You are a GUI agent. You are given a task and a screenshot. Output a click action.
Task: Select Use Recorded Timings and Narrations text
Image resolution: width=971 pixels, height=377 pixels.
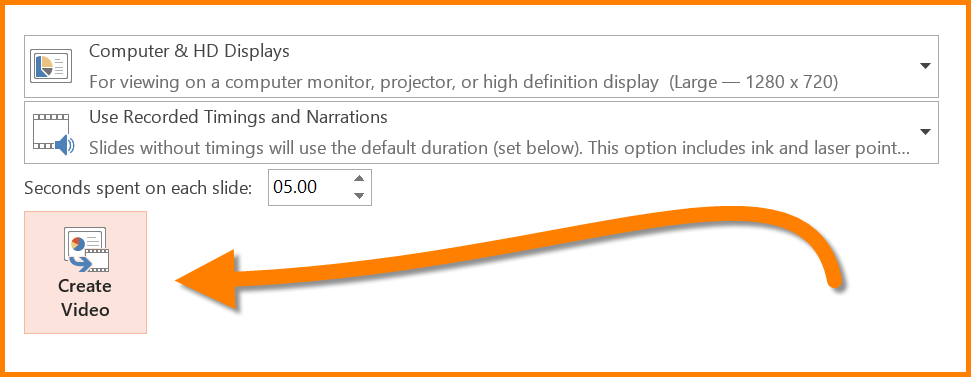coord(238,117)
